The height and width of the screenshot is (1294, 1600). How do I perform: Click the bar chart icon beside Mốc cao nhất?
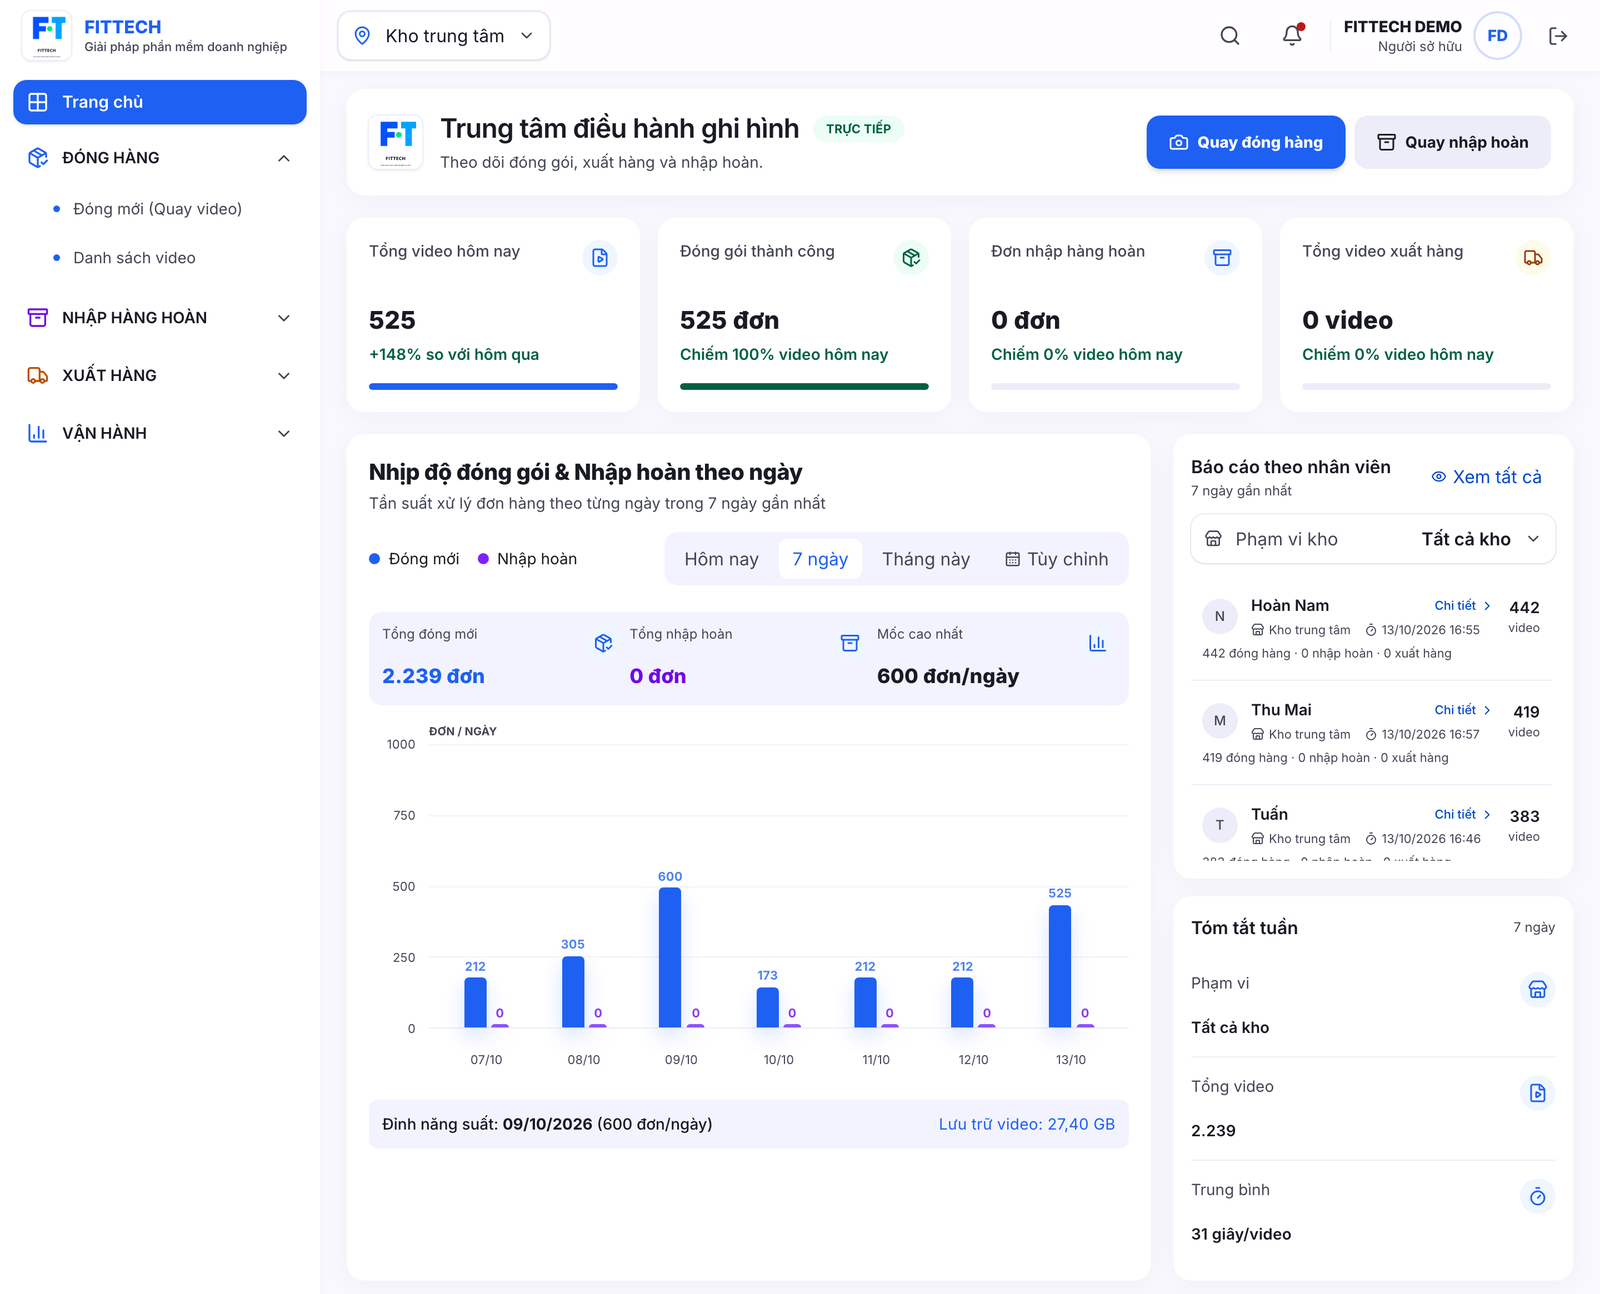(1097, 643)
